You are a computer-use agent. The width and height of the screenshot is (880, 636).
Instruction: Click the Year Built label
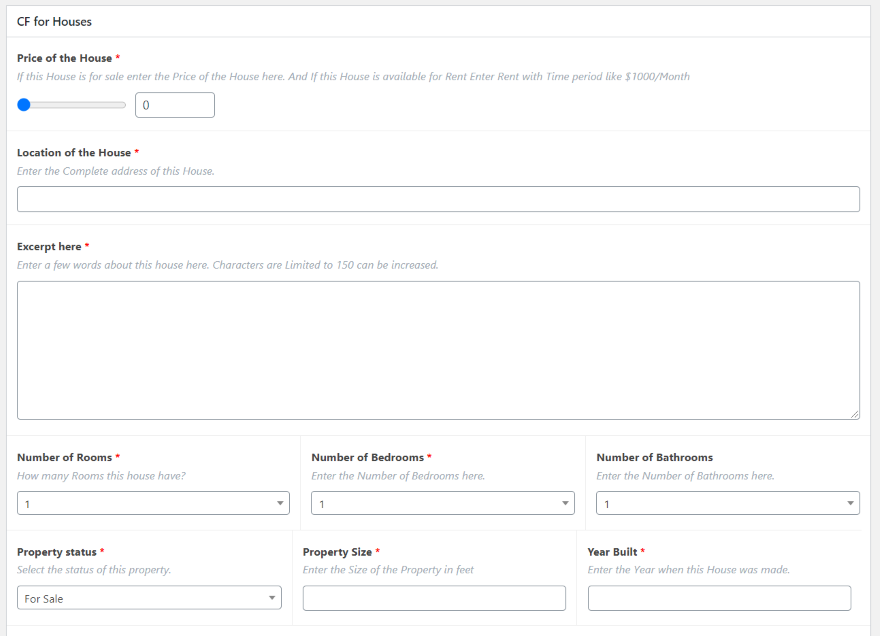pos(612,552)
